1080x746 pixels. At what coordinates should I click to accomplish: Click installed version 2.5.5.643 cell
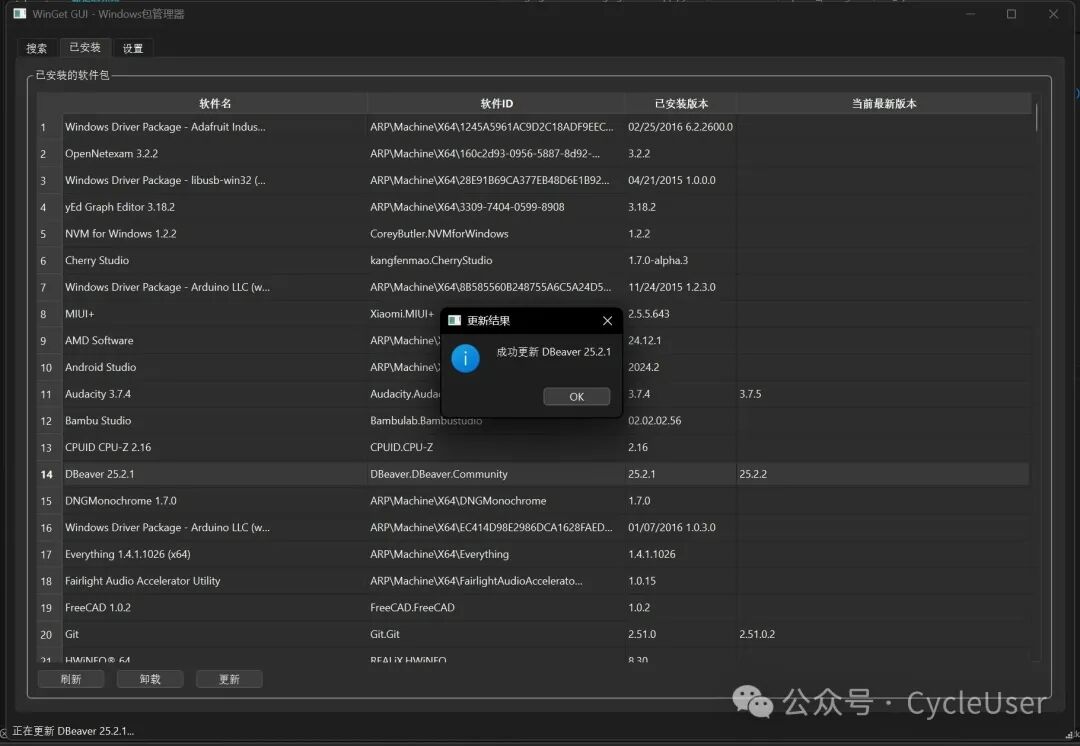coord(681,313)
